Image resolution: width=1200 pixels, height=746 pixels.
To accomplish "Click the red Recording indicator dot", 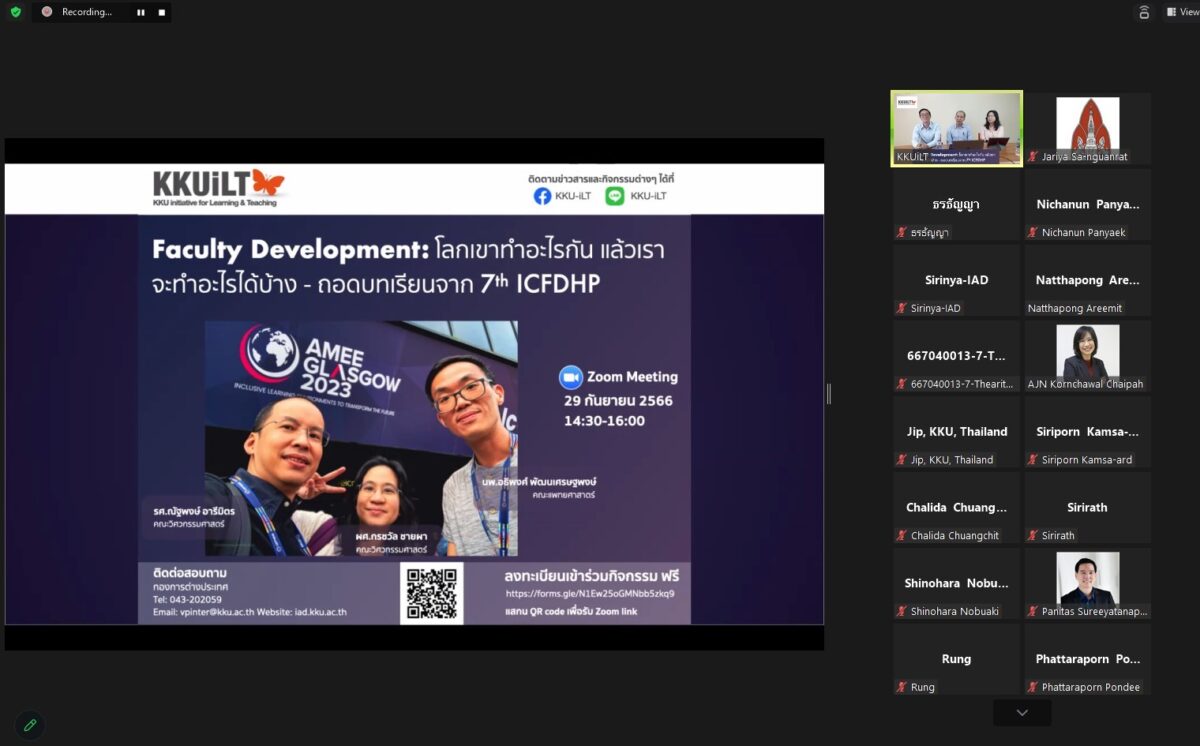I will click(x=47, y=12).
